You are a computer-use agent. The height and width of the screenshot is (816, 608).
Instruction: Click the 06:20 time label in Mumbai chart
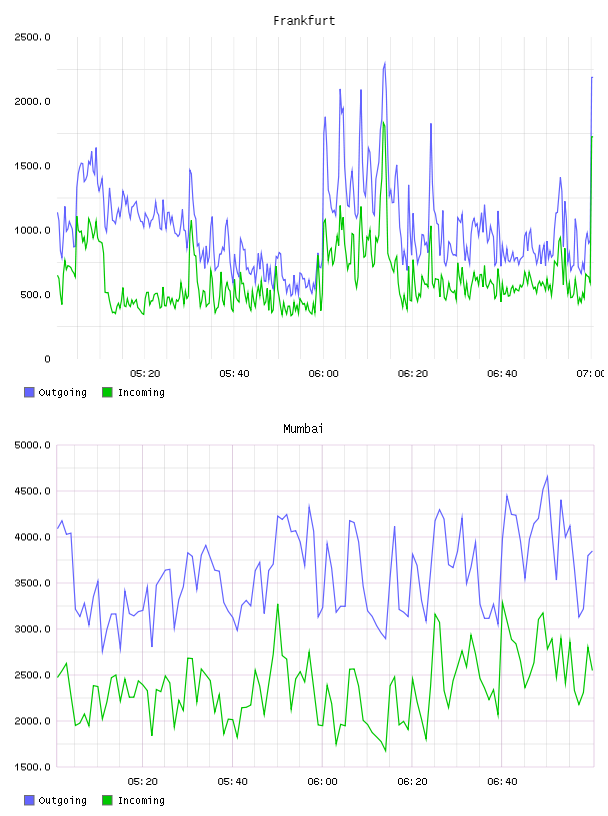click(x=412, y=782)
